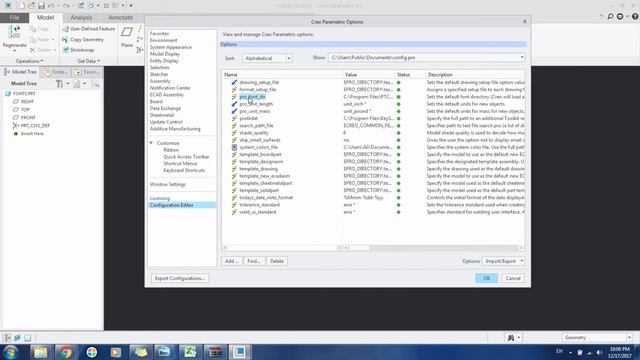Click the binoculars find icon in status bar
This screenshot has height=360, width=640.
click(511, 338)
